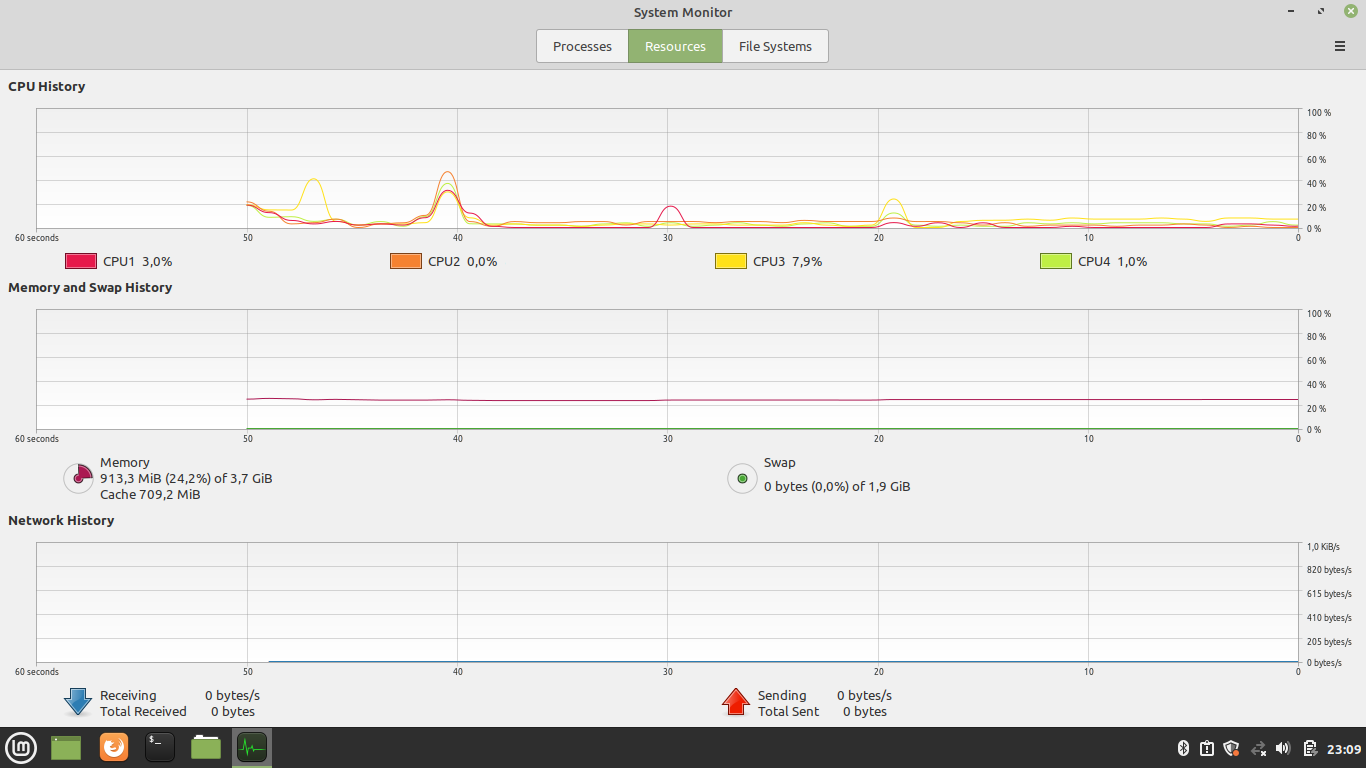1366x768 pixels.
Task: Click the 'CPU3 7,9%' label
Action: pyautogui.click(x=787, y=262)
